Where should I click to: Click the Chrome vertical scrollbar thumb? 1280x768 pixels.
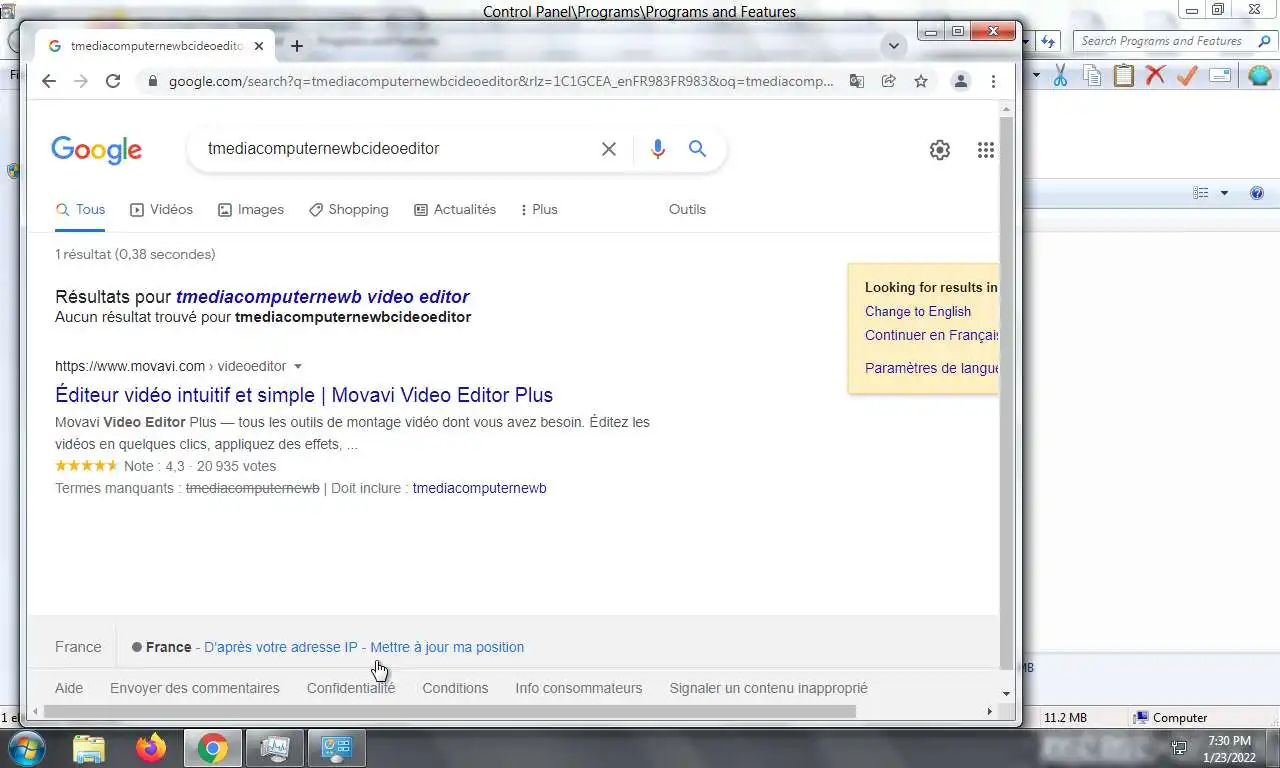[1006, 391]
